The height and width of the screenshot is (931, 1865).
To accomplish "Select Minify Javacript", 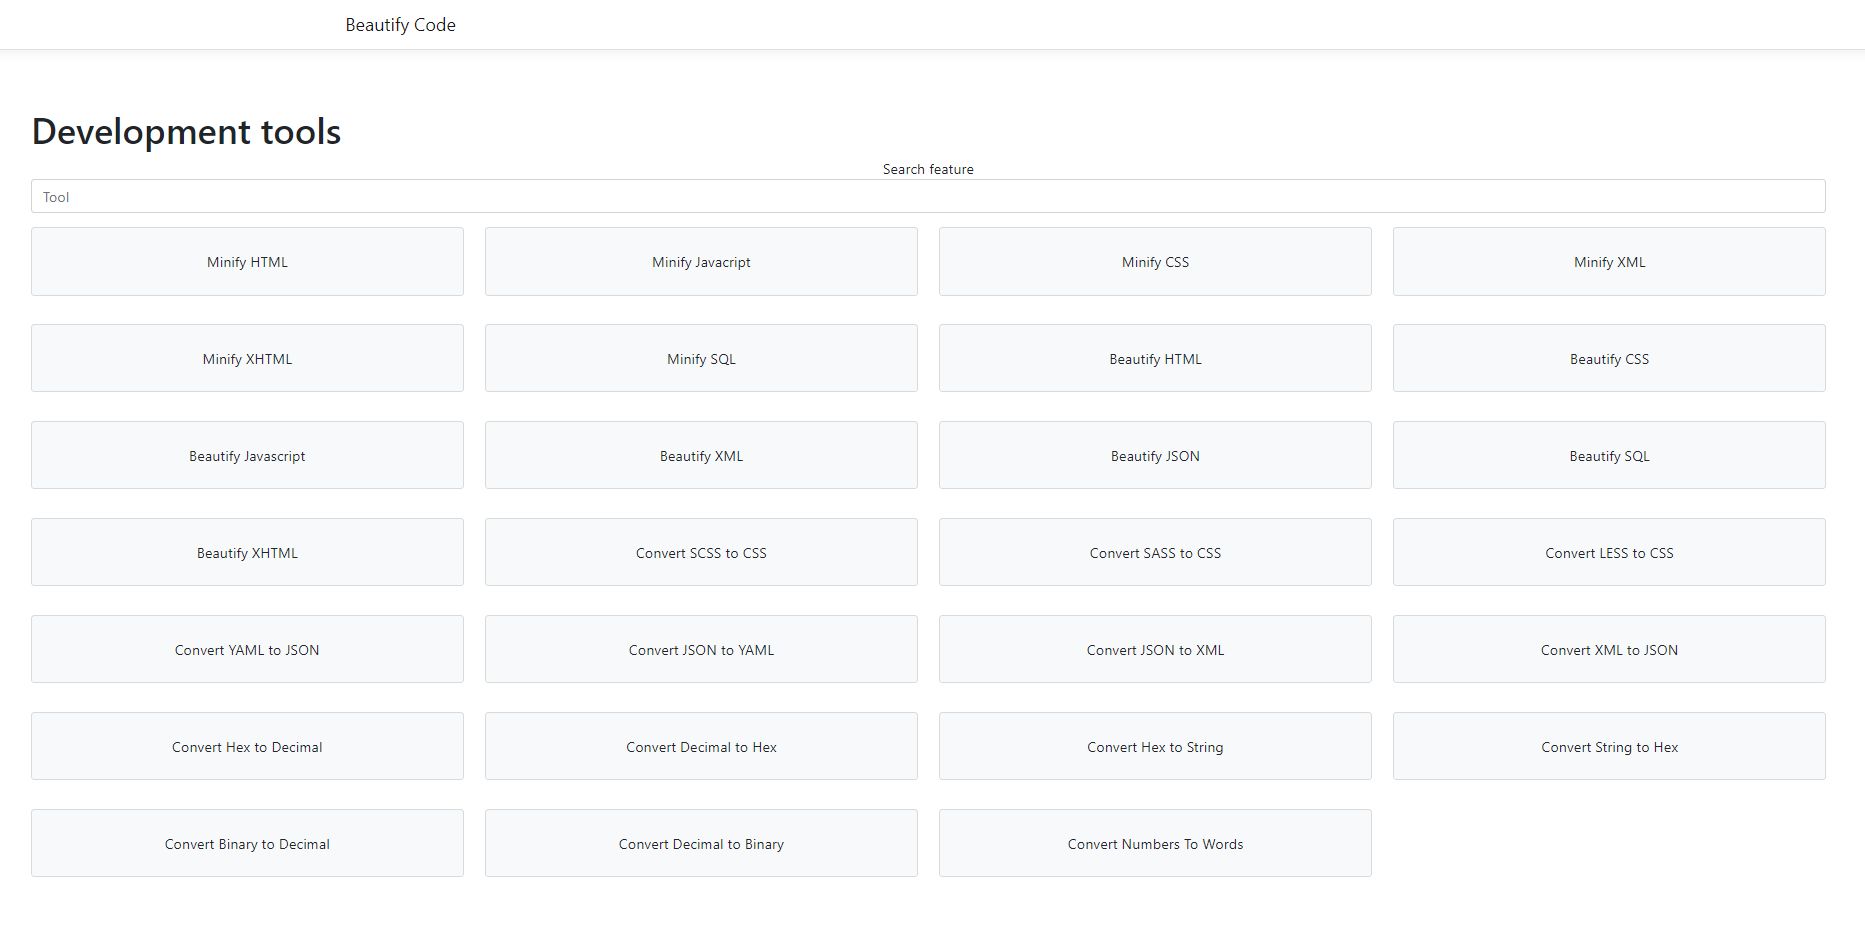I will point(700,261).
